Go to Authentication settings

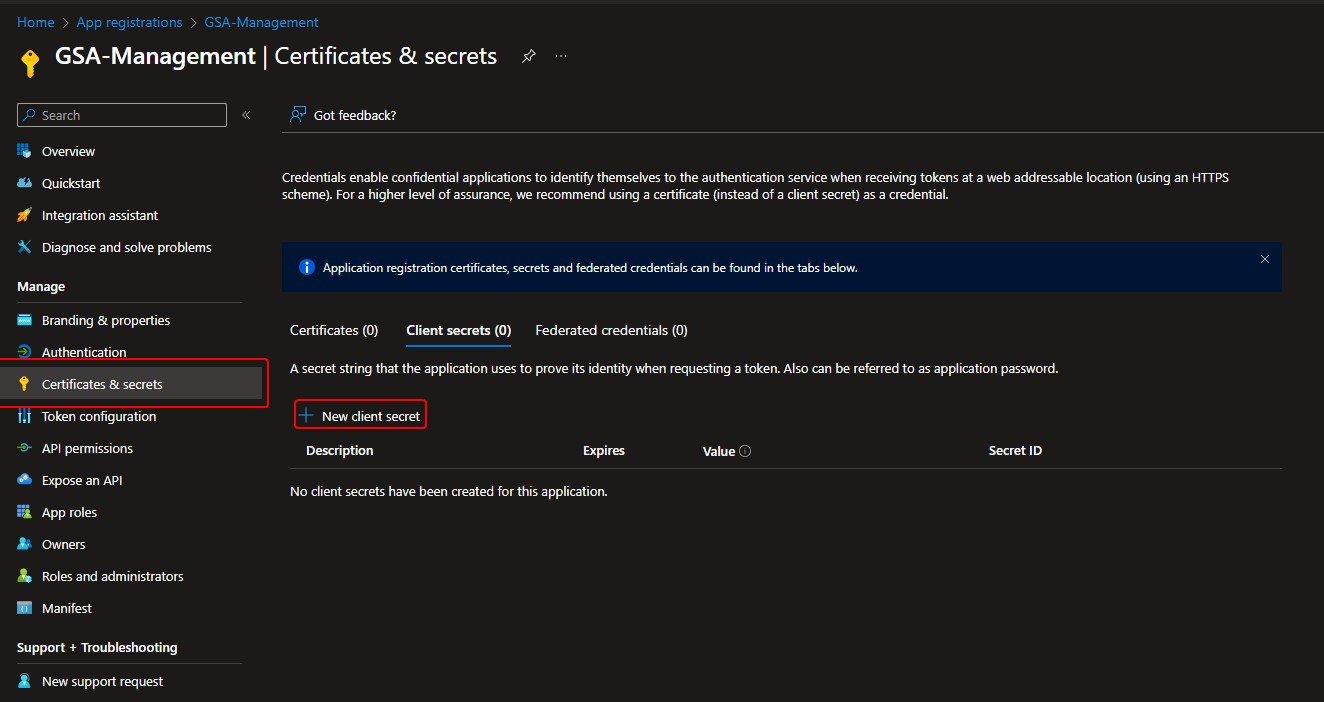(x=84, y=352)
